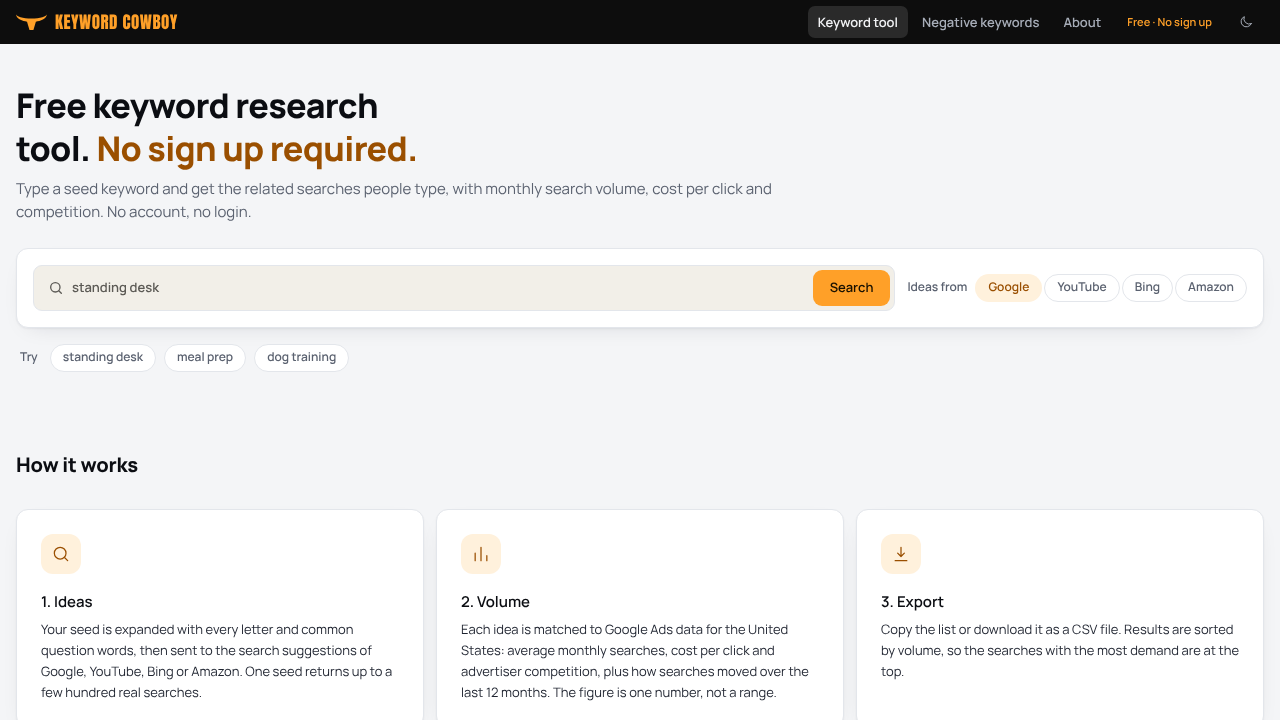The height and width of the screenshot is (720, 1280).
Task: Try the dog training suggestion chip
Action: coord(301,357)
